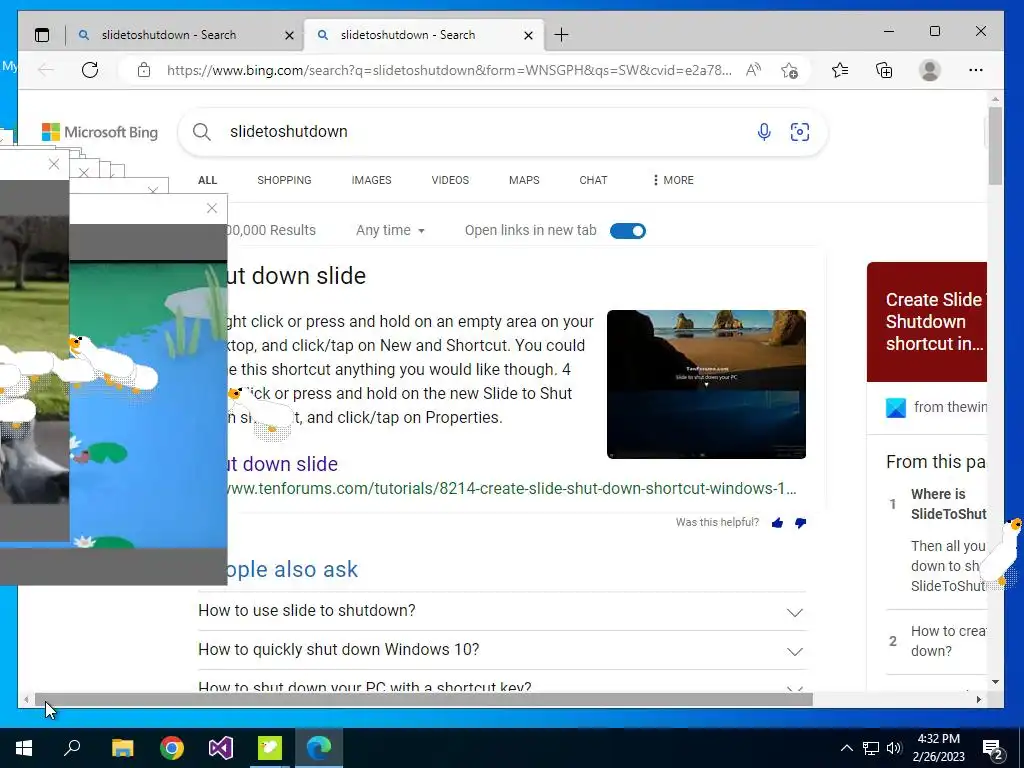The height and width of the screenshot is (768, 1024).
Task: Click the vertical page scrollbar thumb
Action: coord(995,146)
